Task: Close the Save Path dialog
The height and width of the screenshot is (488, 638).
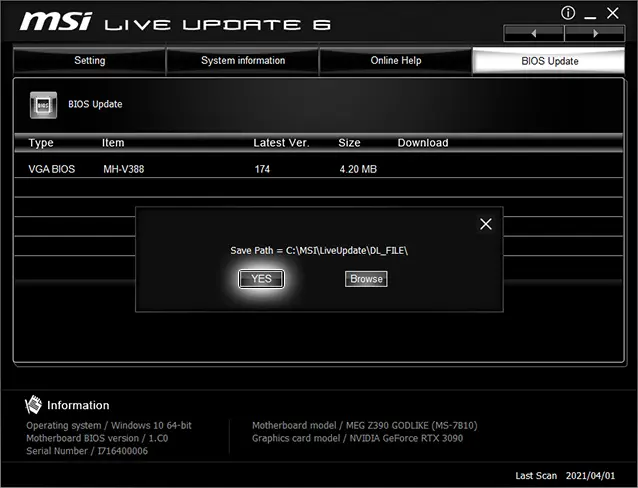Action: (485, 224)
